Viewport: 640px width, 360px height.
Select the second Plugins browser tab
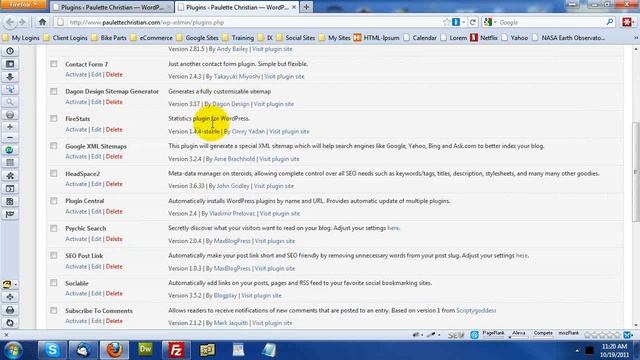[237, 7]
